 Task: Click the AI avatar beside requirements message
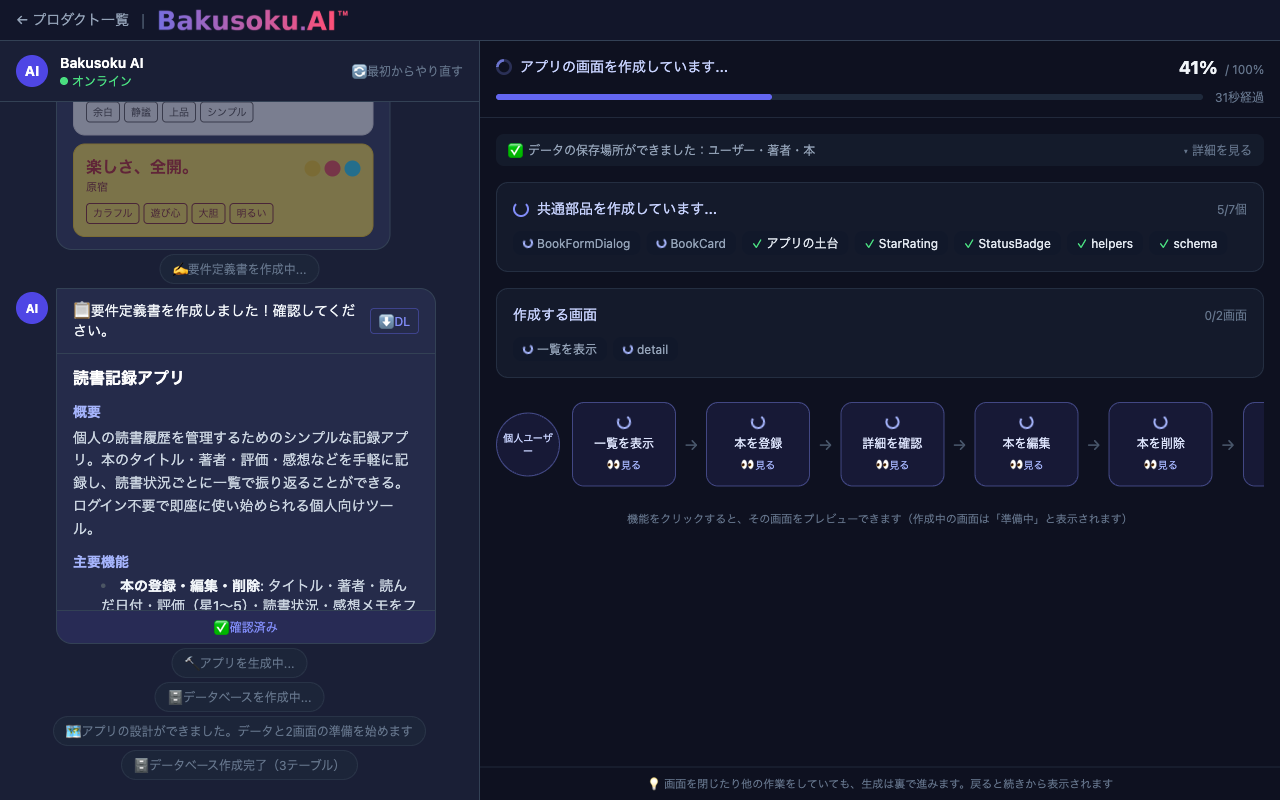[x=32, y=308]
